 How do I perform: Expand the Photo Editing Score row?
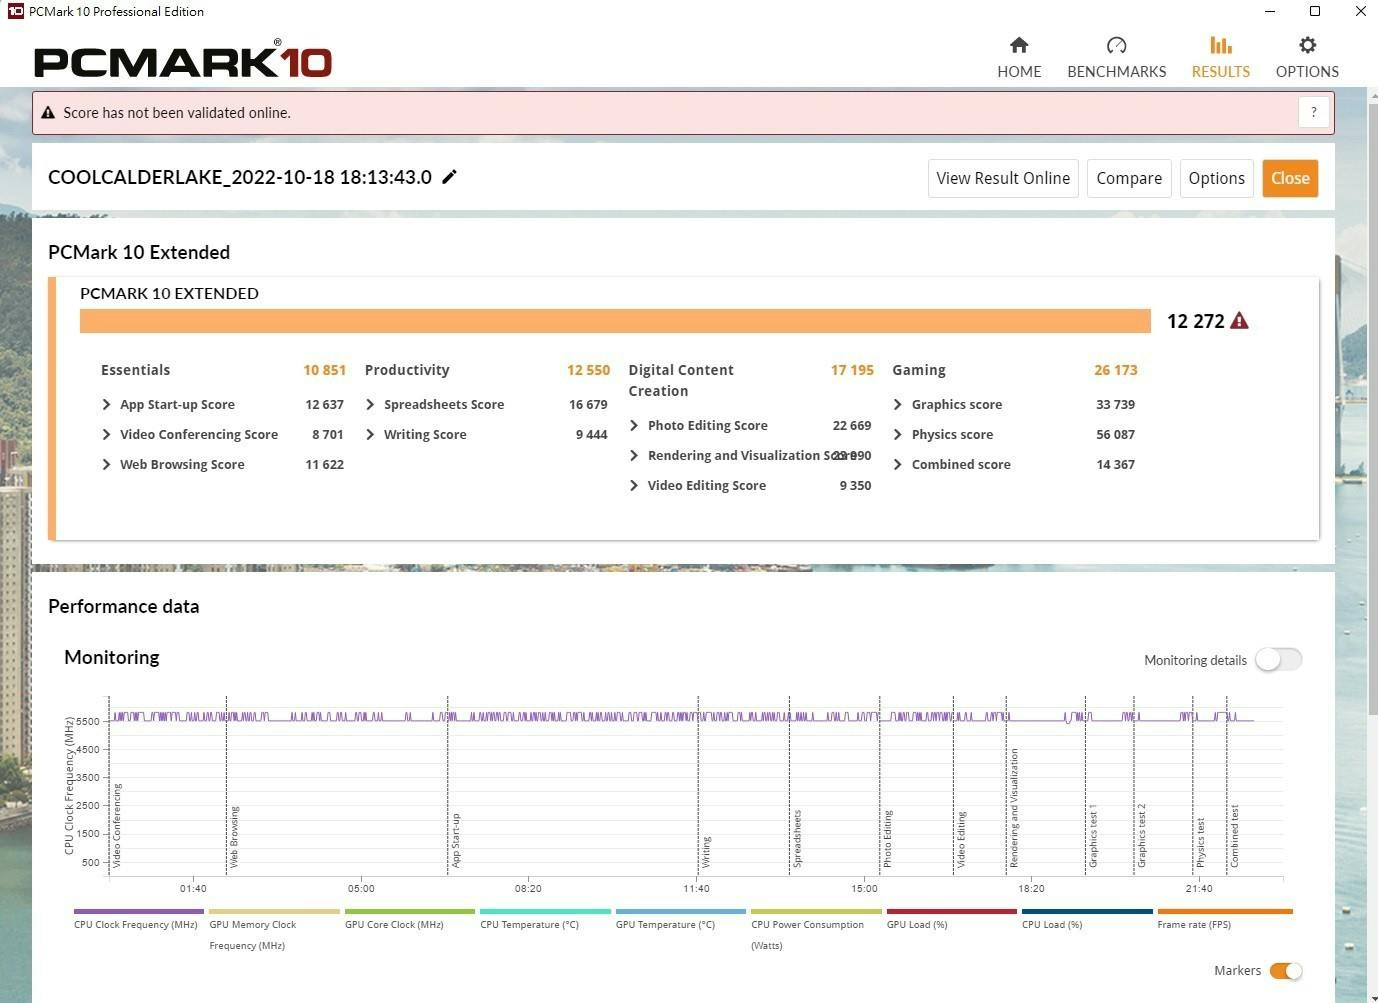[634, 426]
